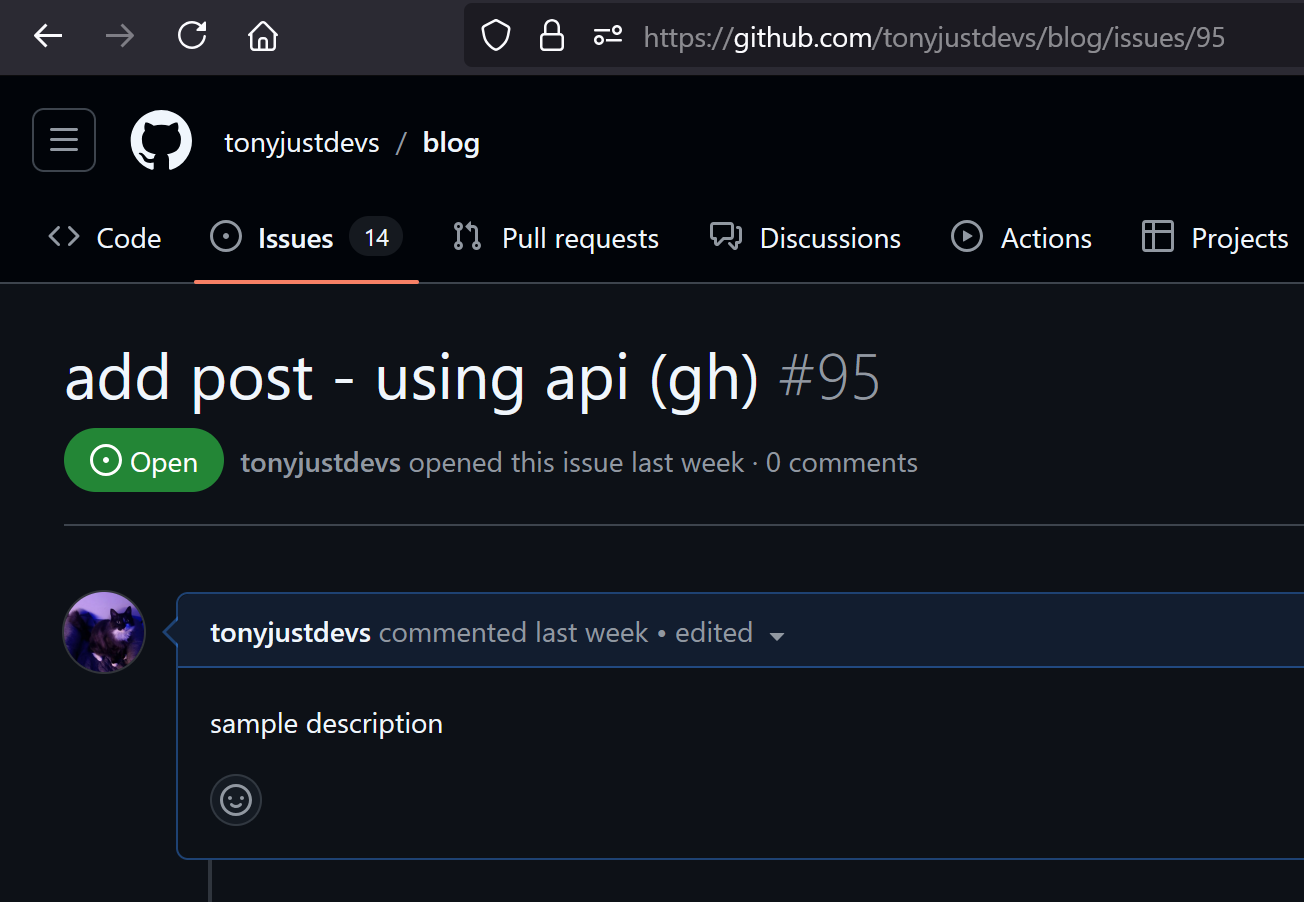This screenshot has height=902, width=1304.
Task: Click the blog repository name link
Action: tap(451, 142)
